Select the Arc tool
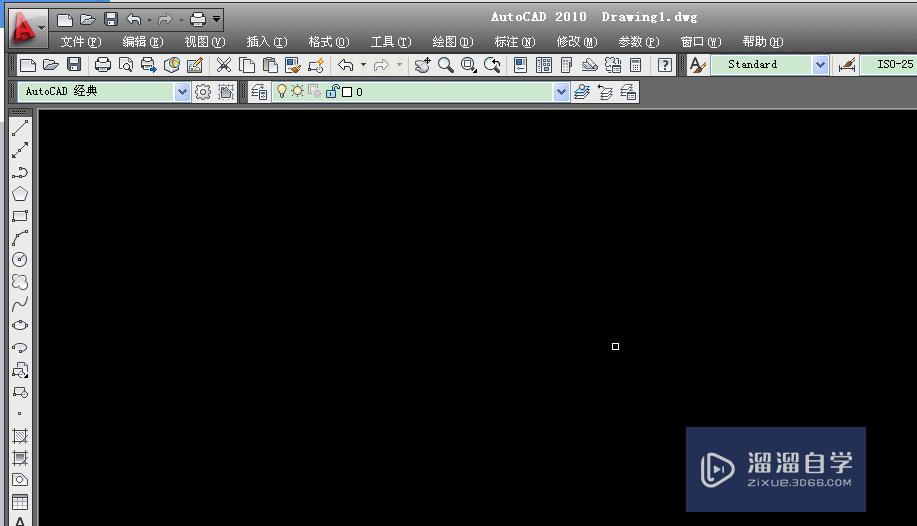Viewport: 917px width, 526px height. 20,238
